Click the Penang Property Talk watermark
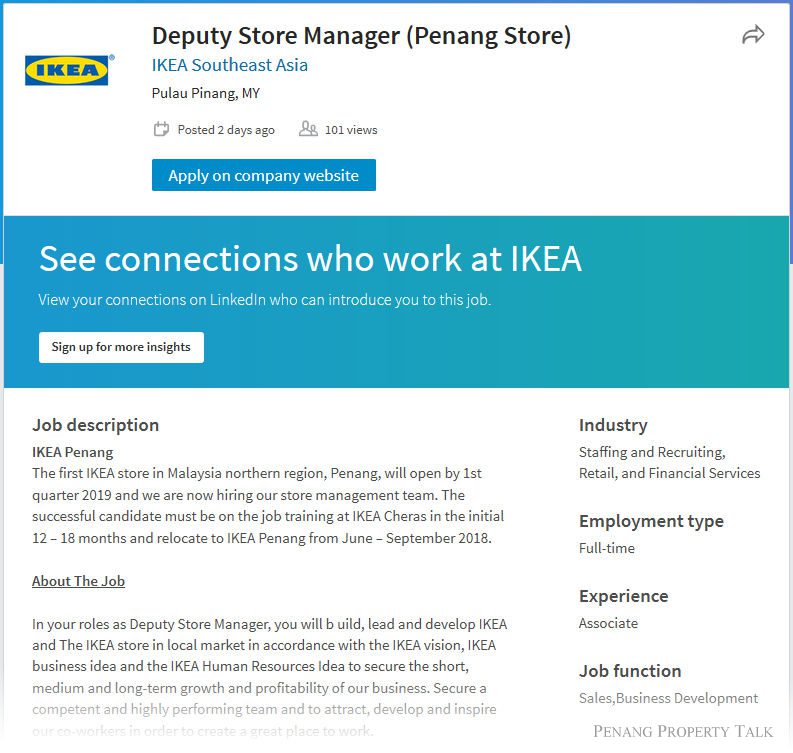Viewport: 793px width, 753px height. tap(683, 731)
